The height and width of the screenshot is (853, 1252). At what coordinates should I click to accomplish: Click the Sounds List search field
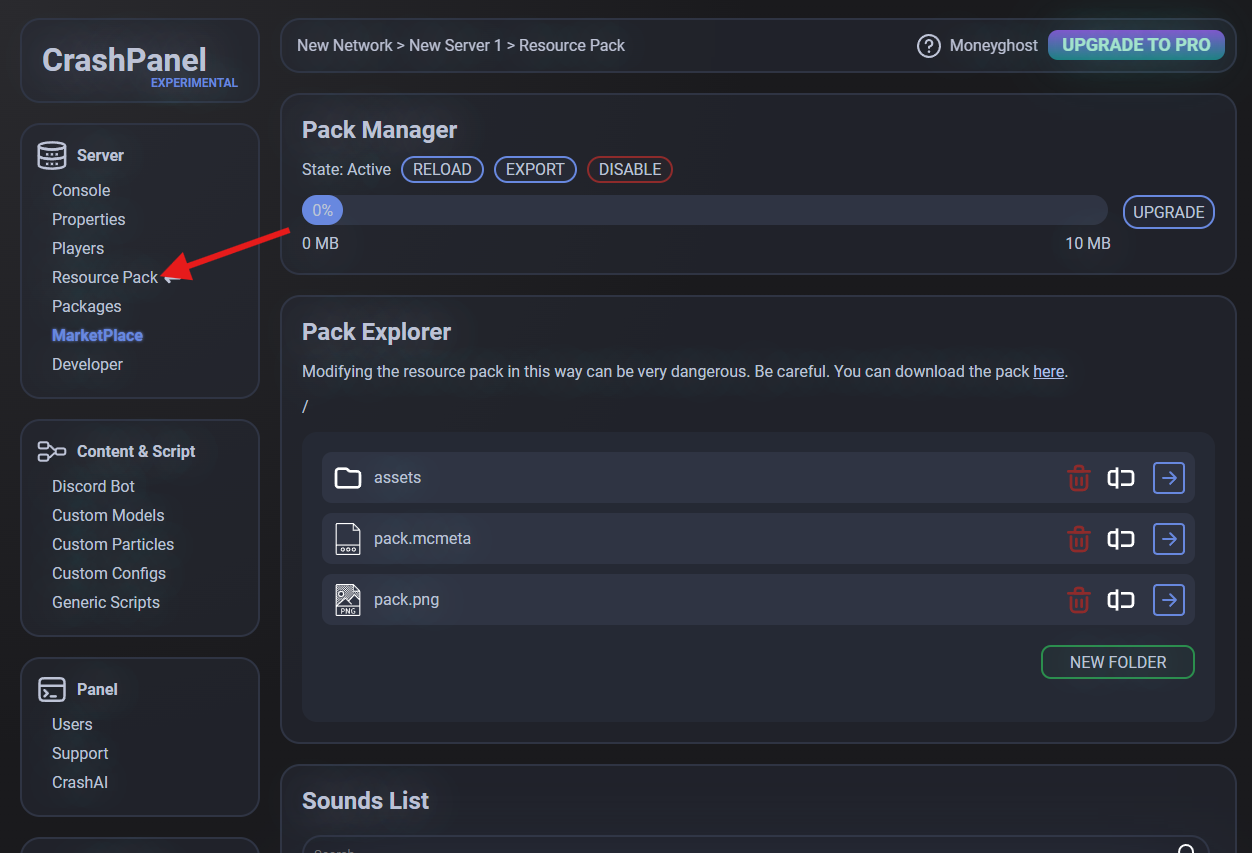click(x=740, y=847)
